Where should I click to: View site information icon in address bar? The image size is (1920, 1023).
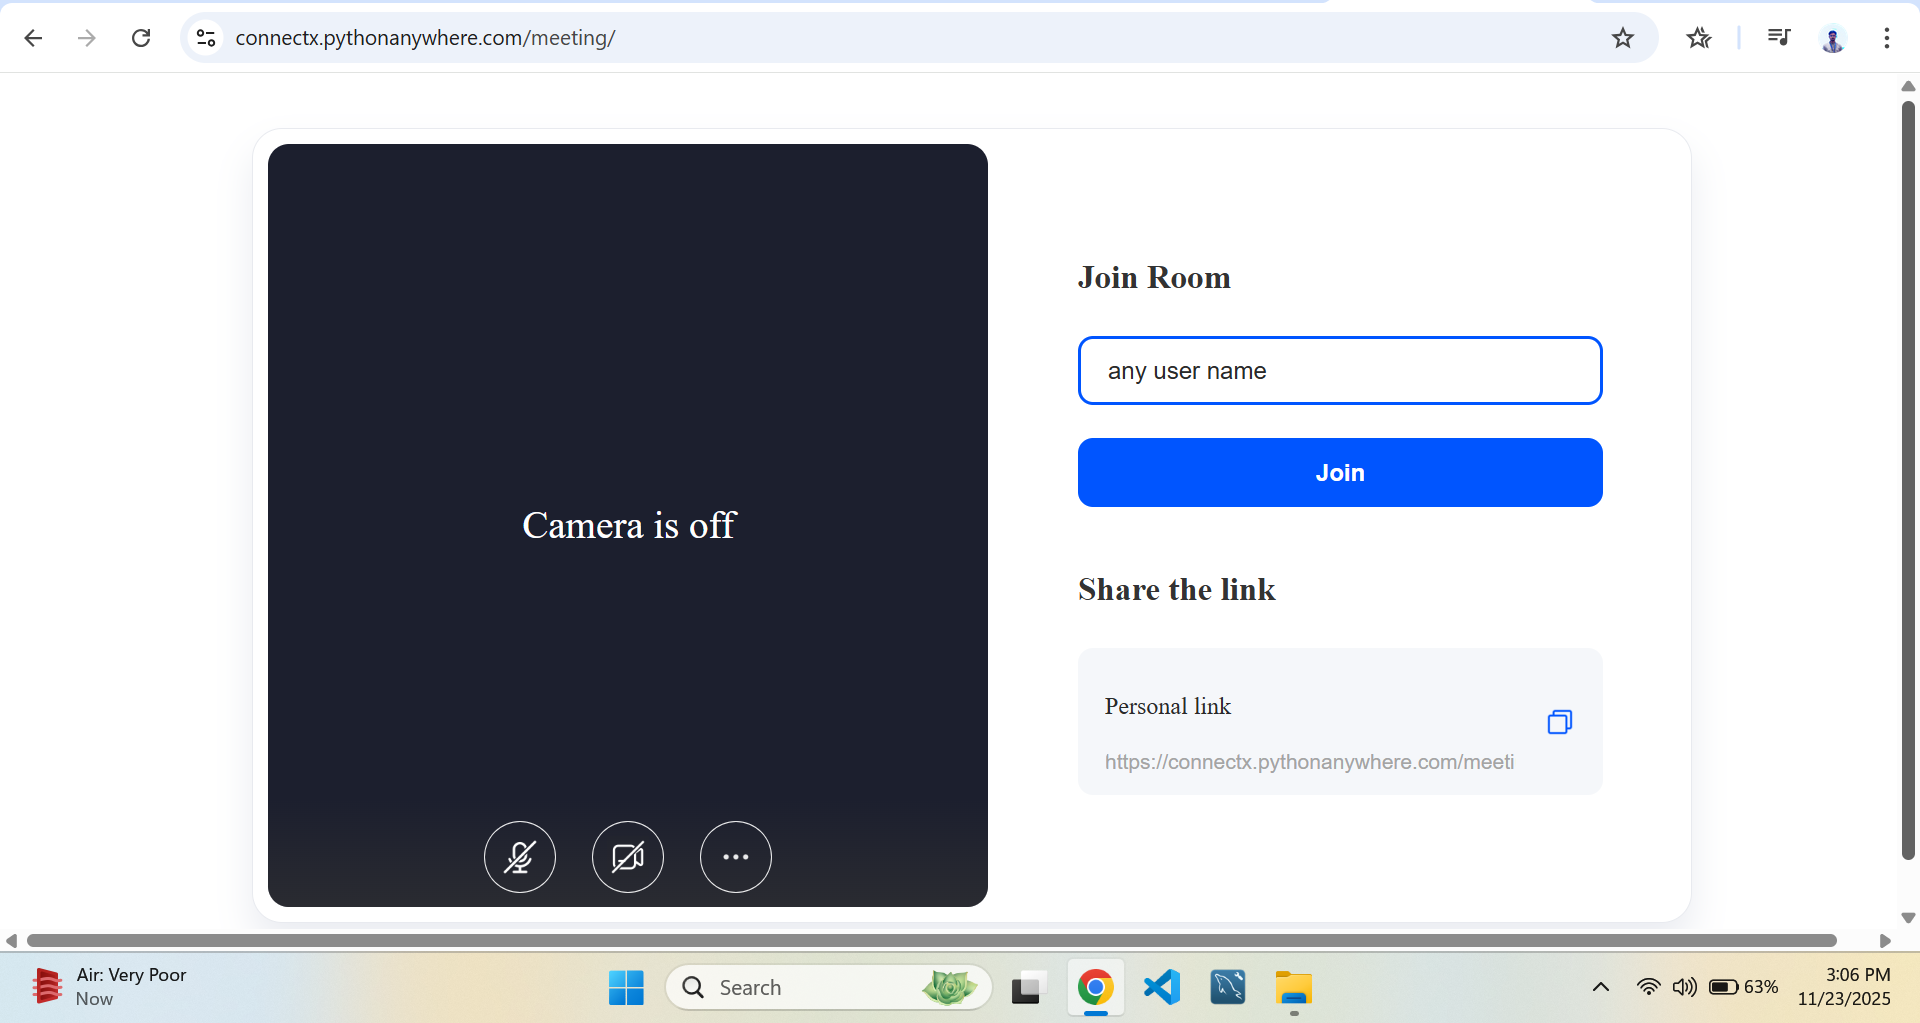pyautogui.click(x=206, y=38)
